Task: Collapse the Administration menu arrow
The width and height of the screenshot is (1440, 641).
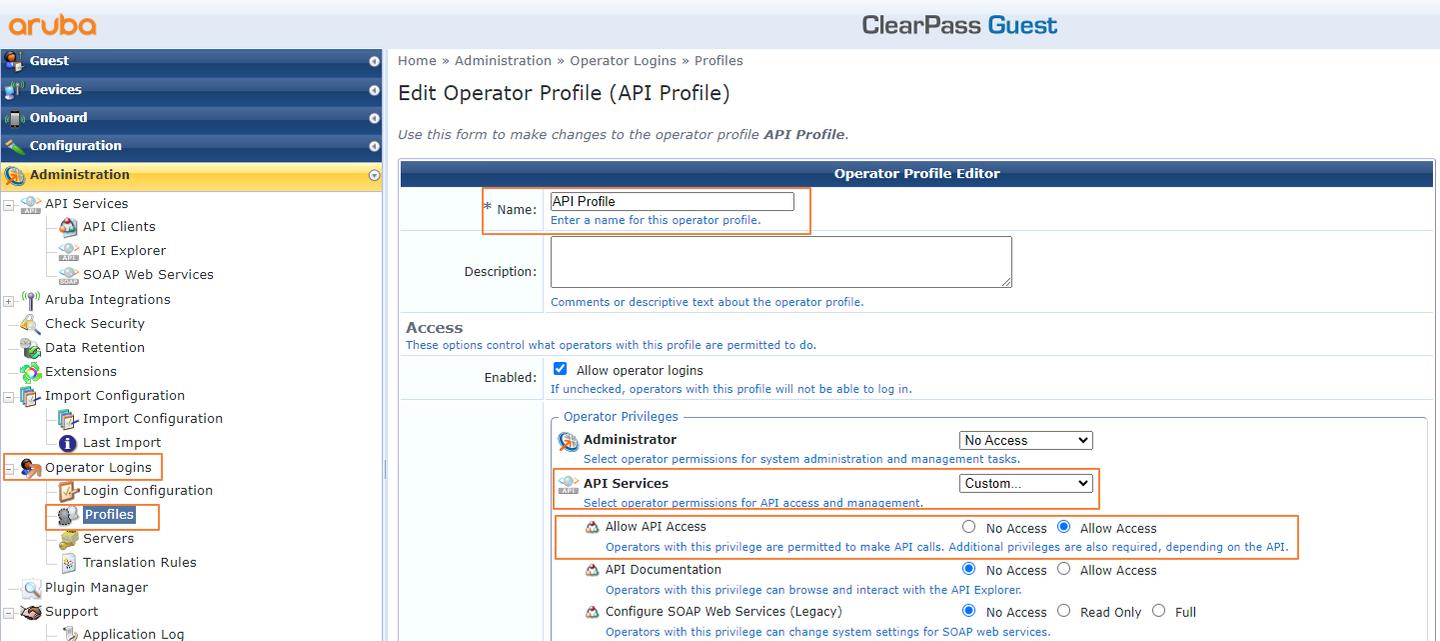Action: pos(374,175)
